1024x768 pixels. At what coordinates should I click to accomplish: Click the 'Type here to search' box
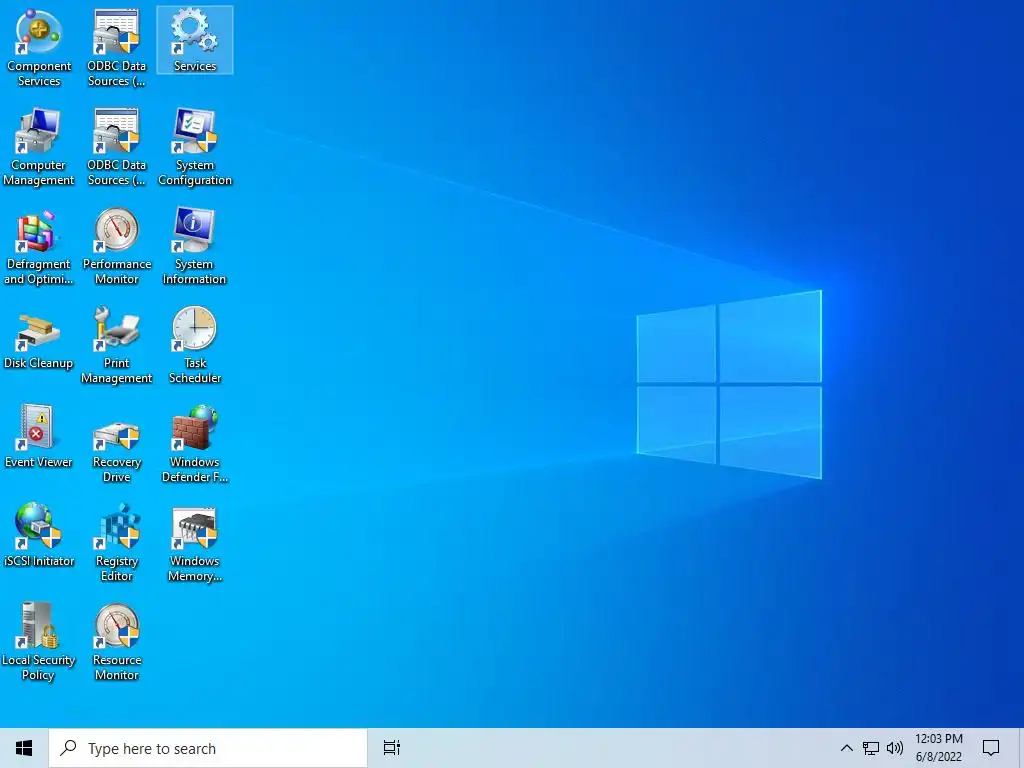tap(208, 748)
